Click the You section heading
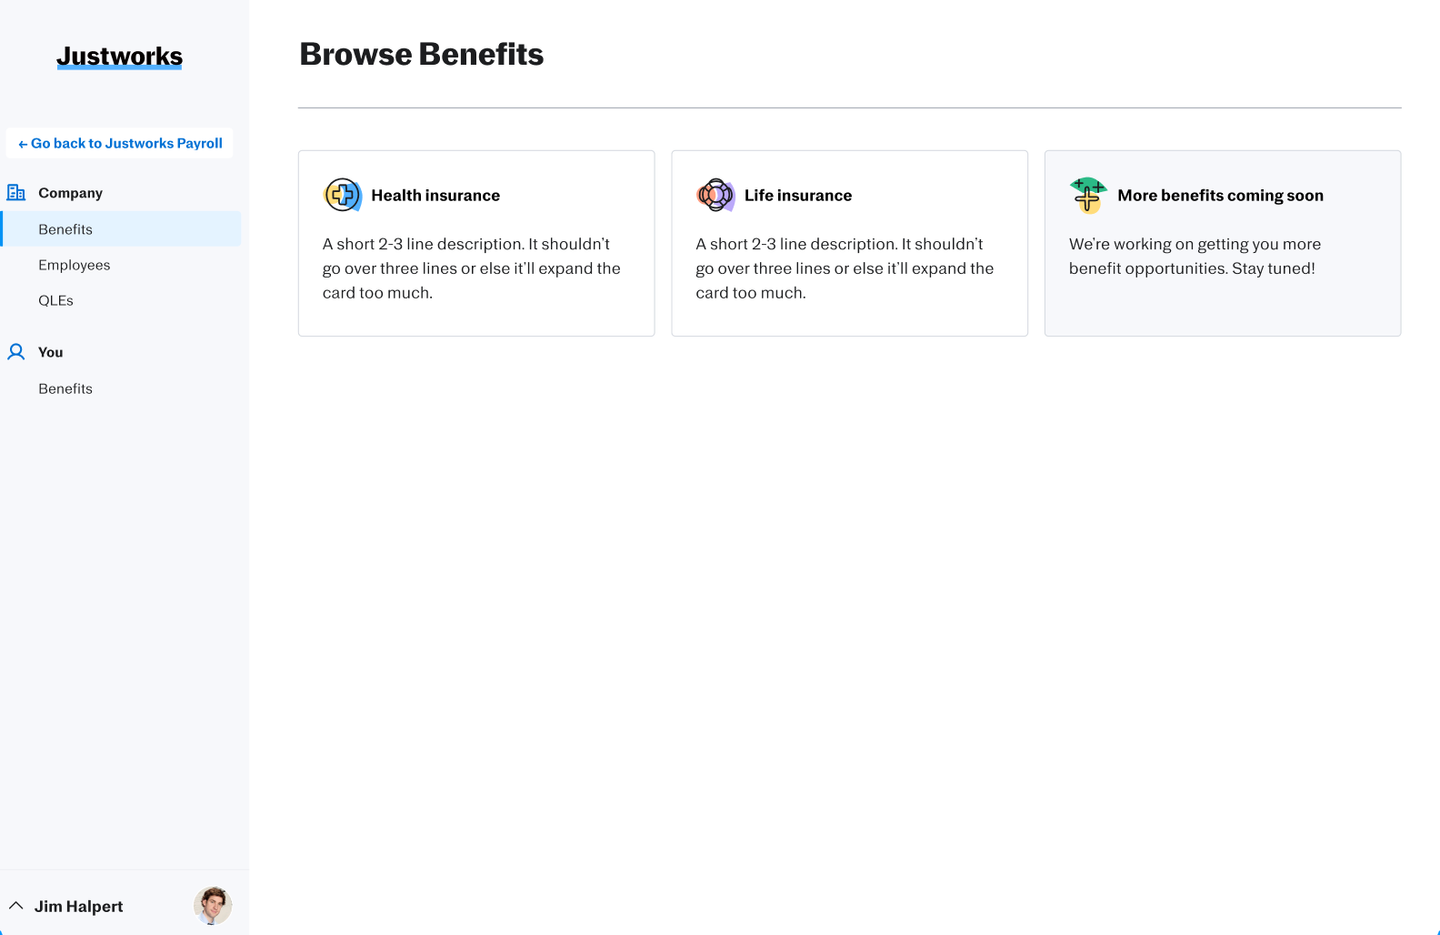 coord(50,352)
